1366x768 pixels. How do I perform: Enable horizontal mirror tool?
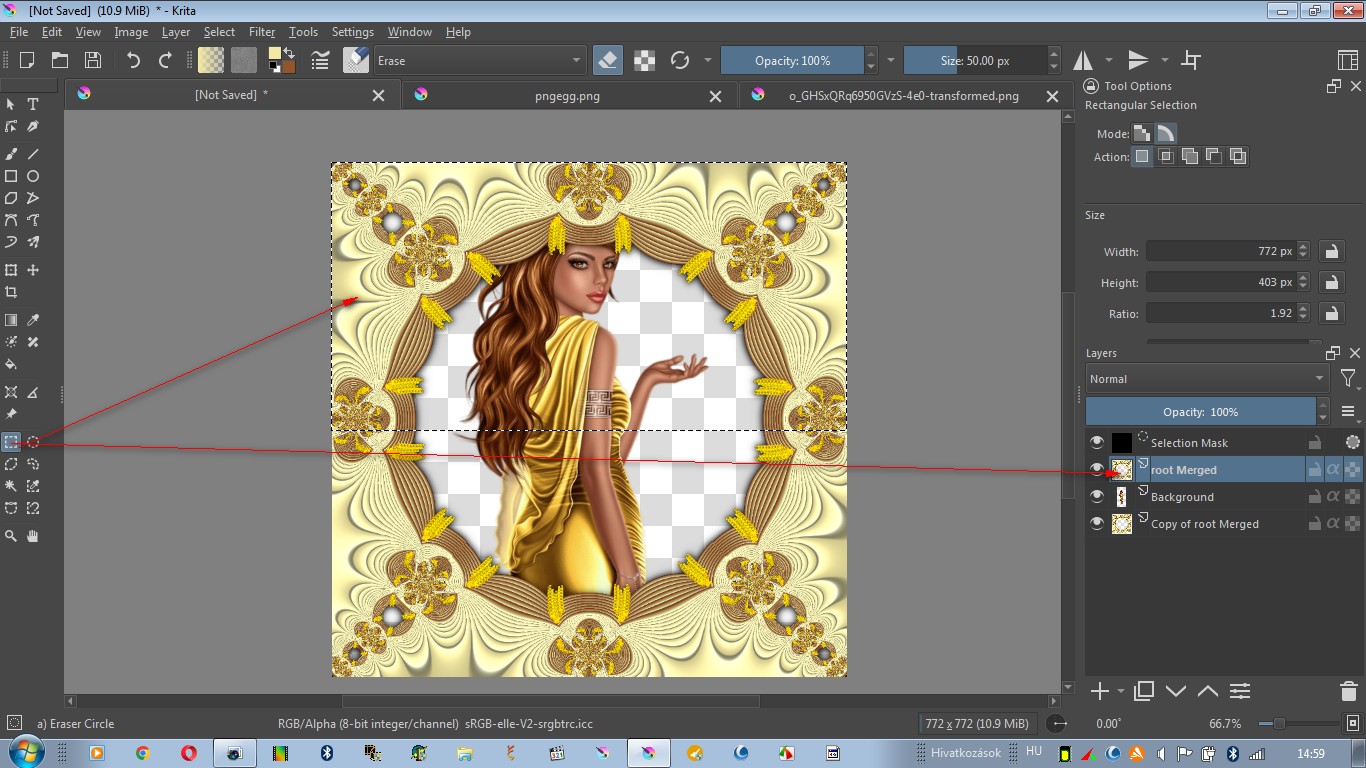[x=1084, y=60]
